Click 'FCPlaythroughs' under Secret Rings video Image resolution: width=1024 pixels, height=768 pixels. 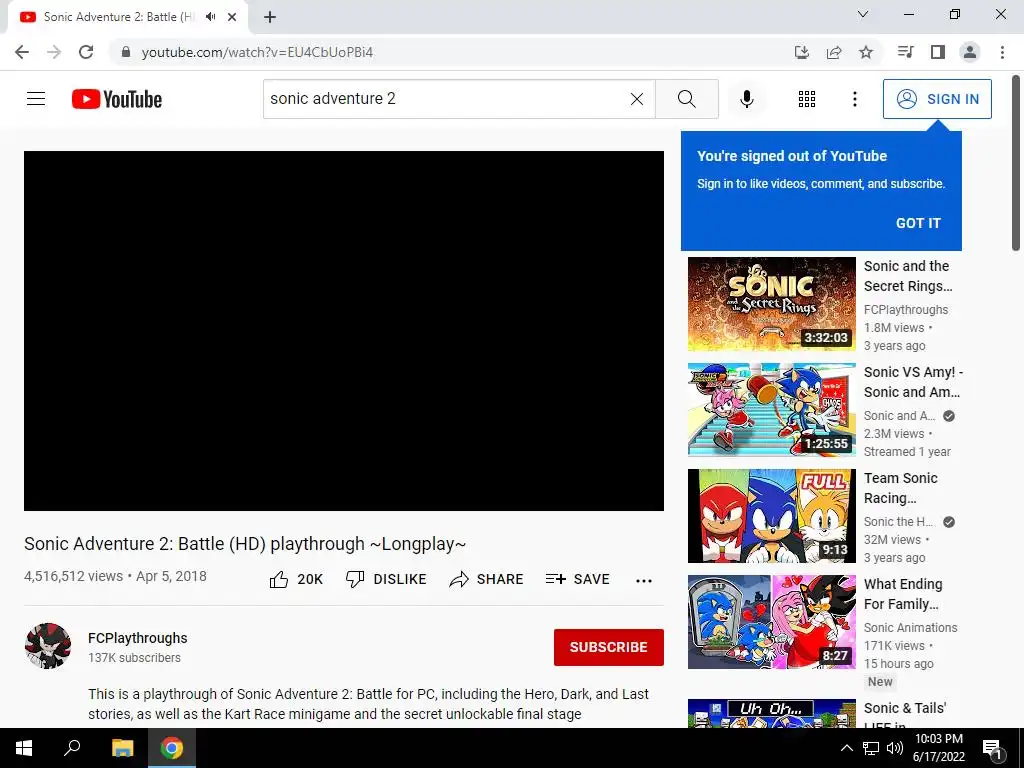click(906, 310)
